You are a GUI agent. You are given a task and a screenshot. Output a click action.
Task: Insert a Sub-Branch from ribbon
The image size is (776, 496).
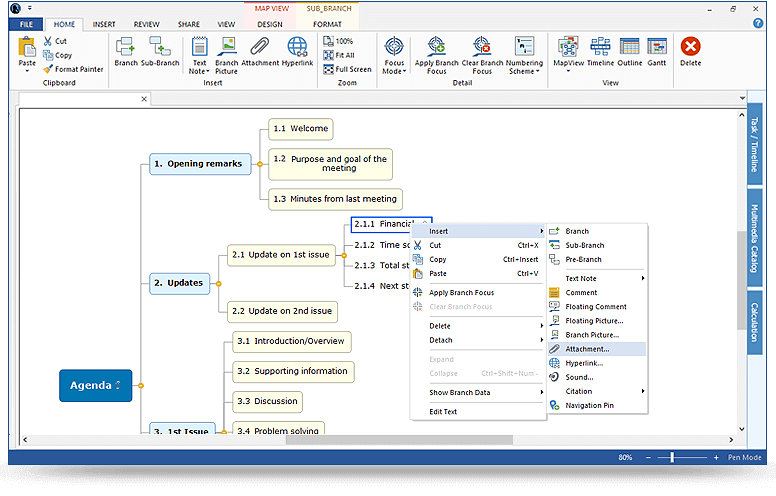pos(160,51)
